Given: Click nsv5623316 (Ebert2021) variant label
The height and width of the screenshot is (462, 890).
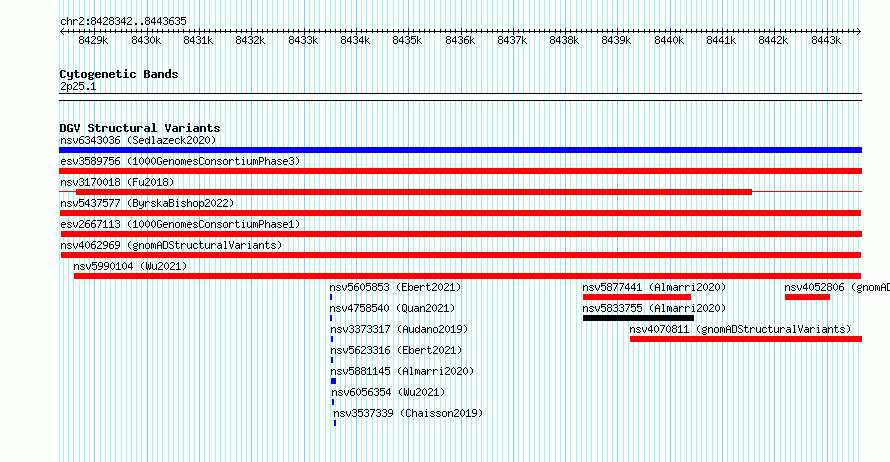Looking at the screenshot, I should 396,350.
